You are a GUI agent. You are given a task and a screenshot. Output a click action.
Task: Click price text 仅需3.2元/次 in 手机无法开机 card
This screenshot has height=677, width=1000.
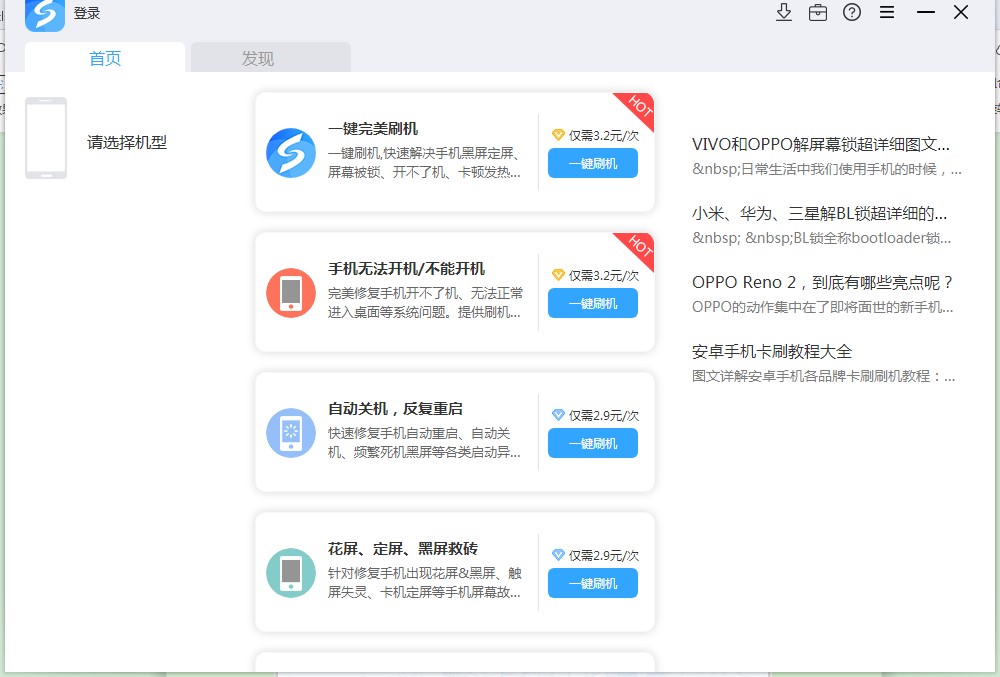click(604, 275)
